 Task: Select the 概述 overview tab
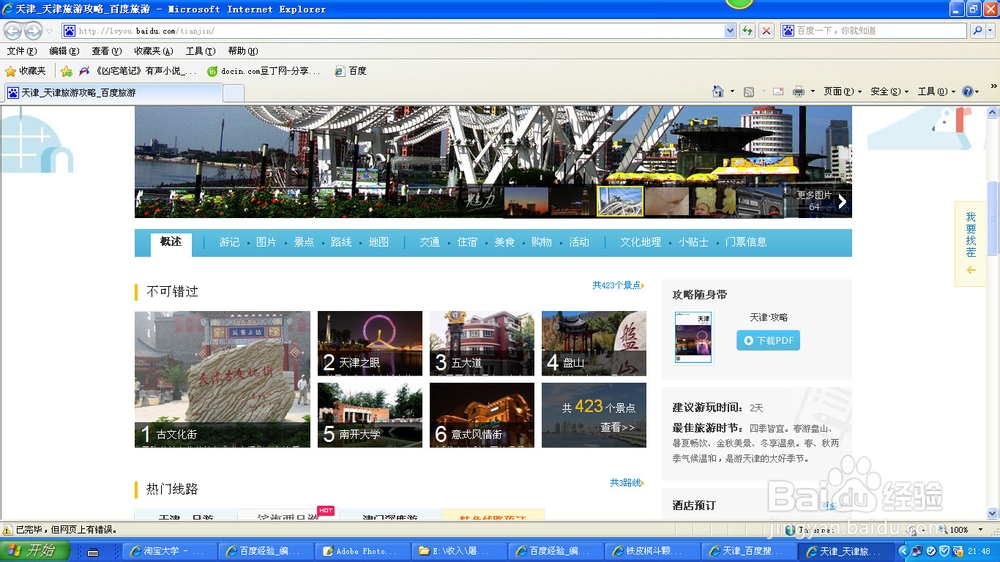click(x=171, y=242)
